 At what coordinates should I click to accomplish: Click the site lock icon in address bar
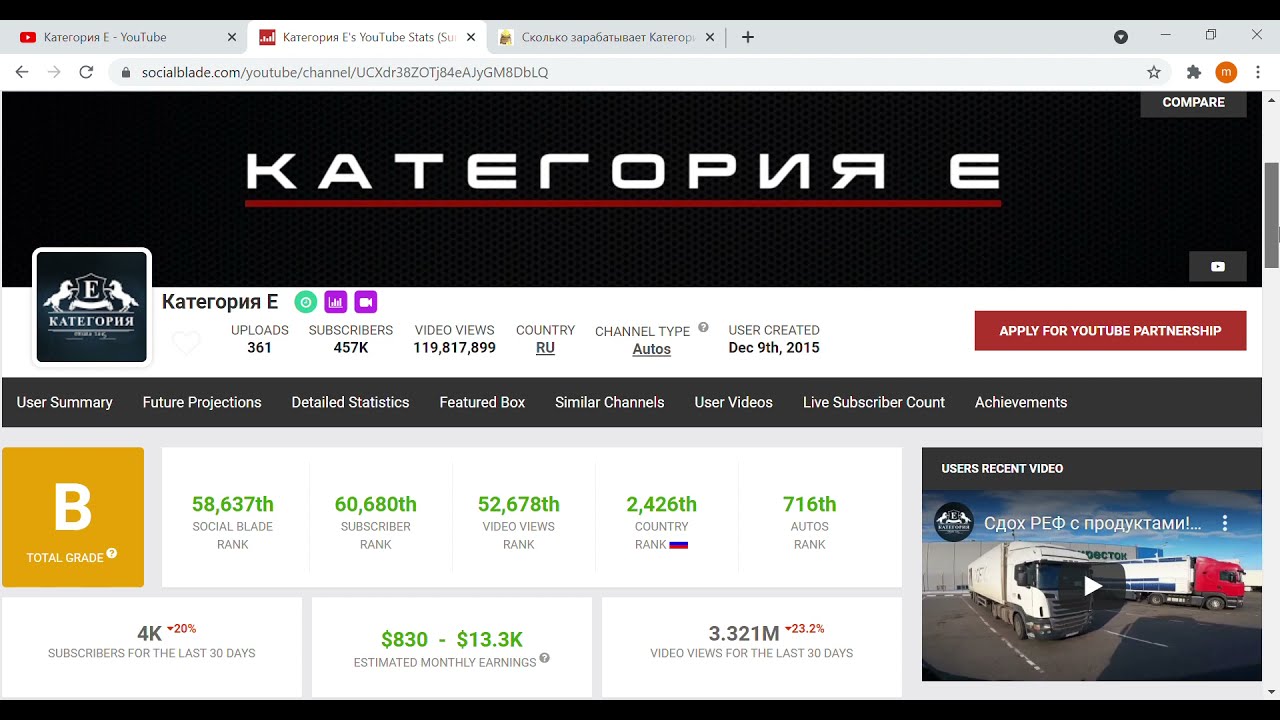[126, 72]
